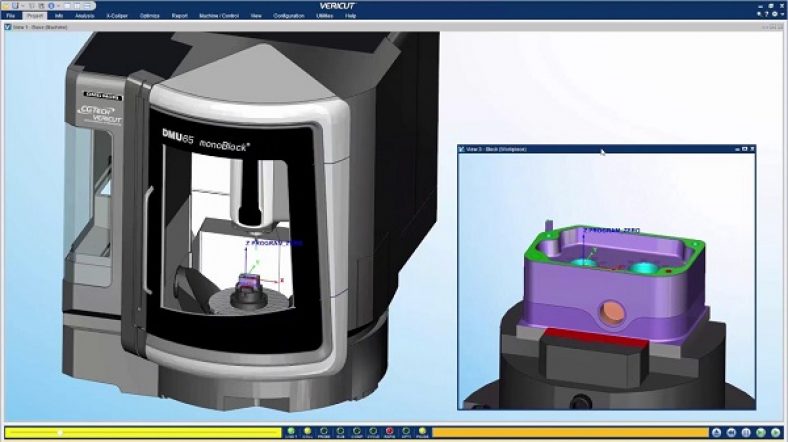Click the orange simulation progress bar
Image resolution: width=788 pixels, height=442 pixels.
coord(570,432)
